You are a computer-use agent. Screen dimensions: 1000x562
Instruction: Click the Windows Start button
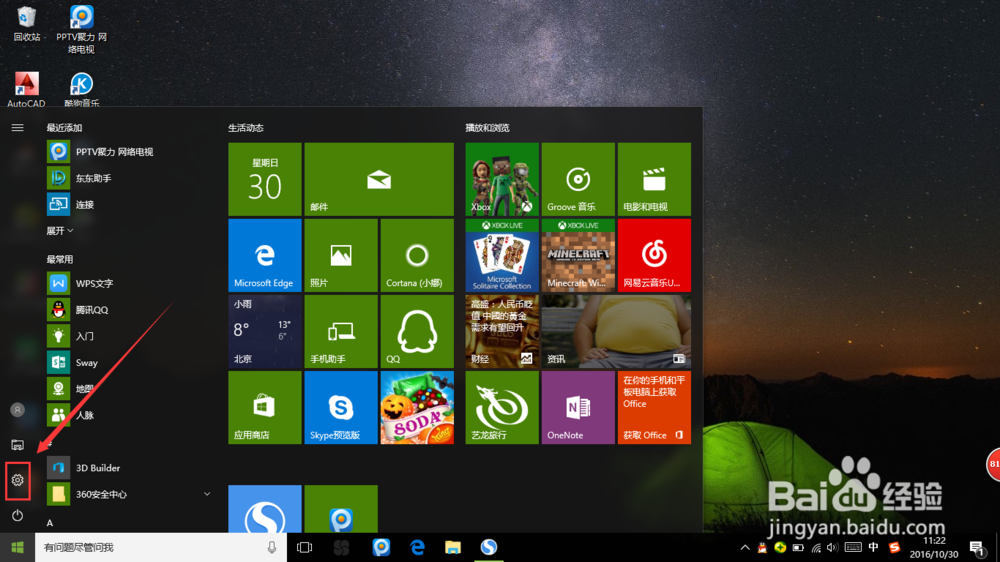click(x=17, y=547)
